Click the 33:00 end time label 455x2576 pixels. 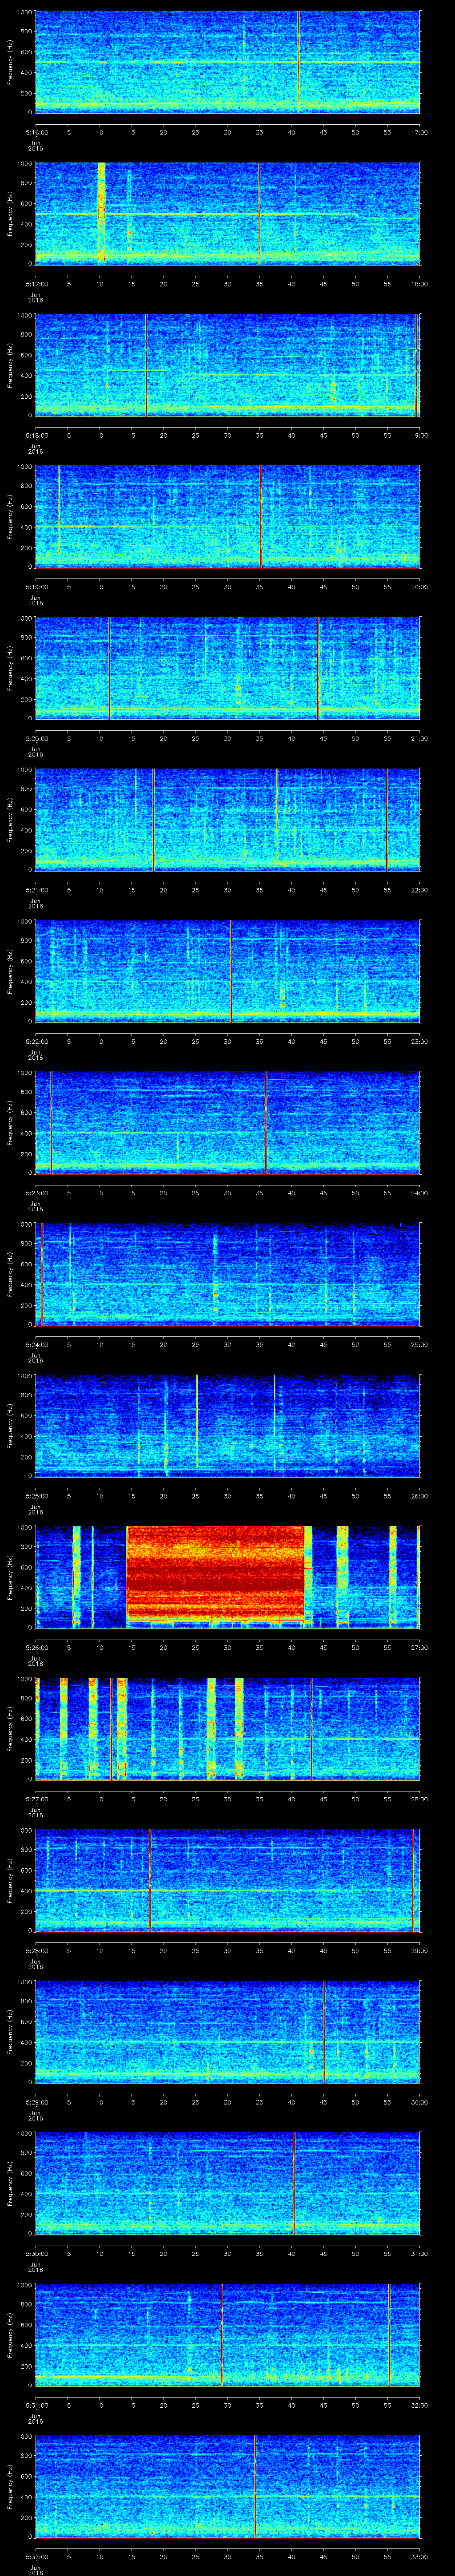pos(419,2556)
